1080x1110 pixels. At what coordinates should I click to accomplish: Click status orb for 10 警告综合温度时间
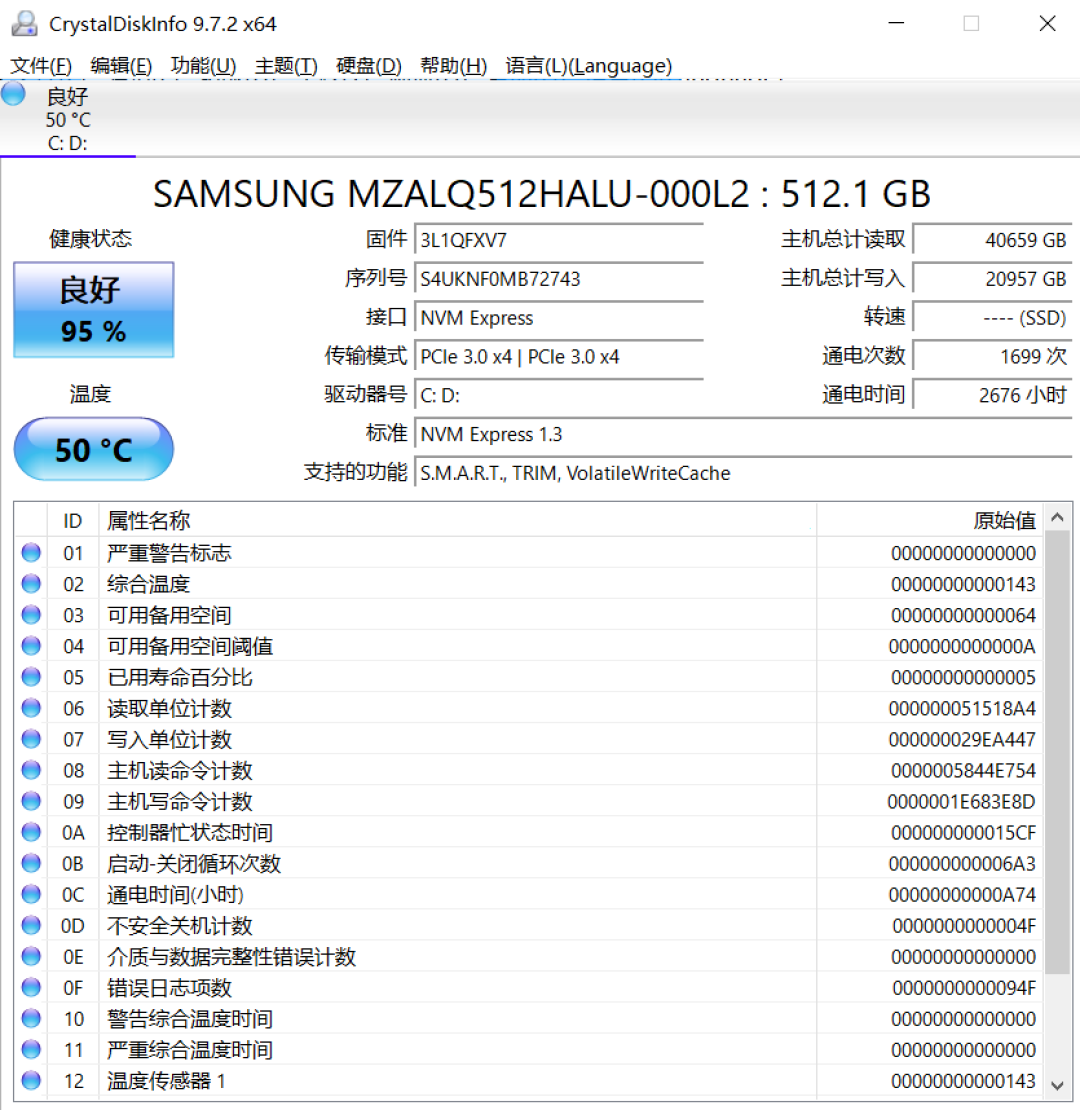click(x=31, y=1019)
